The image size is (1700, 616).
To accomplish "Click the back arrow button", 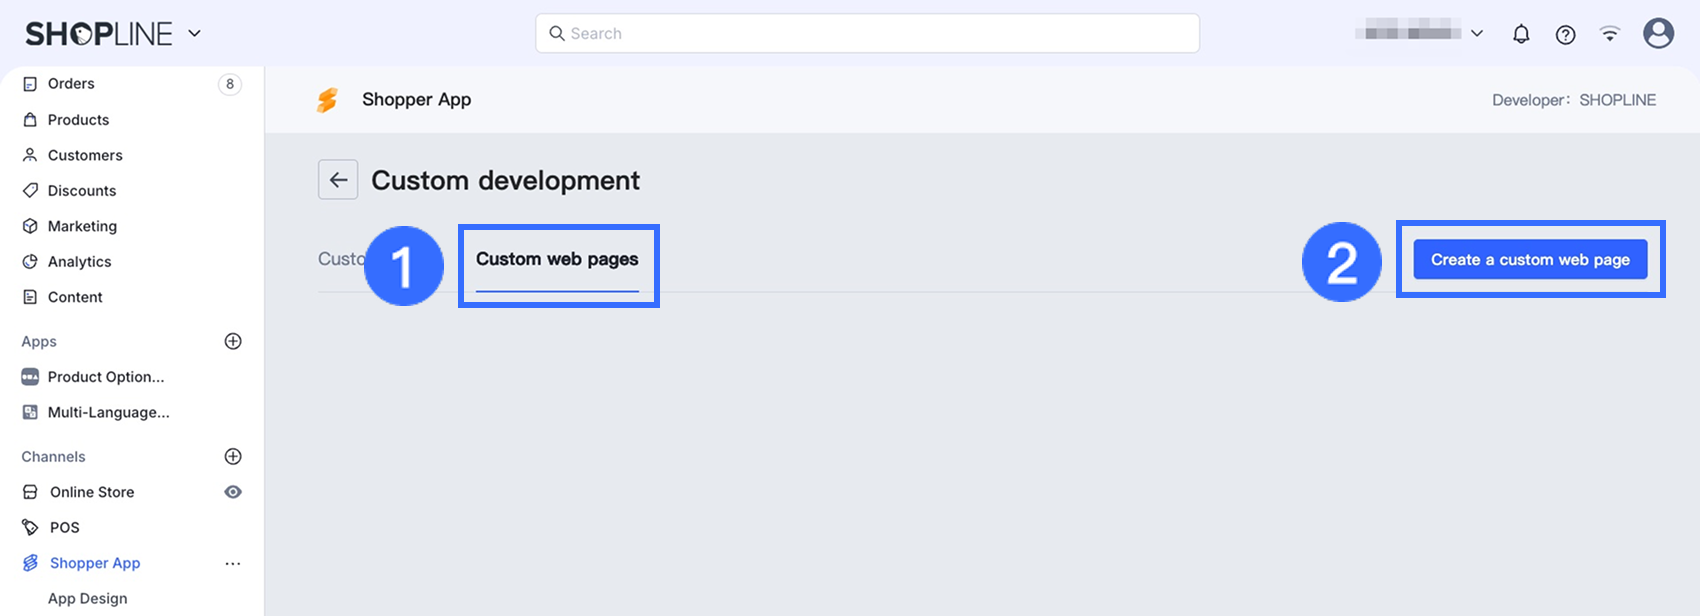I will point(338,180).
